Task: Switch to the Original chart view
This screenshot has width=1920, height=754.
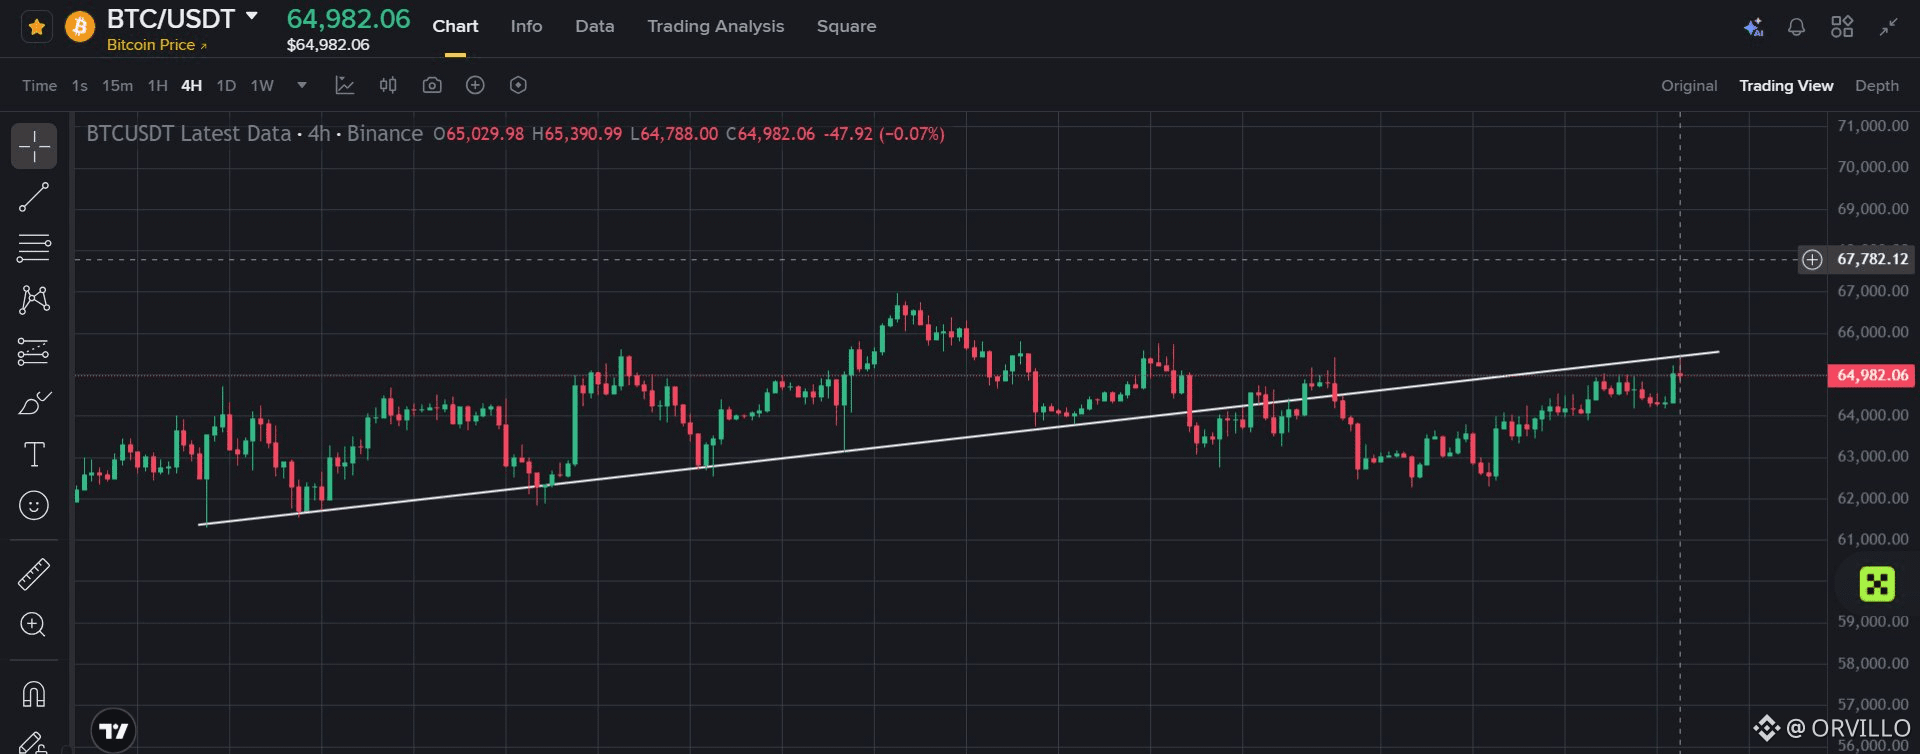Action: (1689, 86)
